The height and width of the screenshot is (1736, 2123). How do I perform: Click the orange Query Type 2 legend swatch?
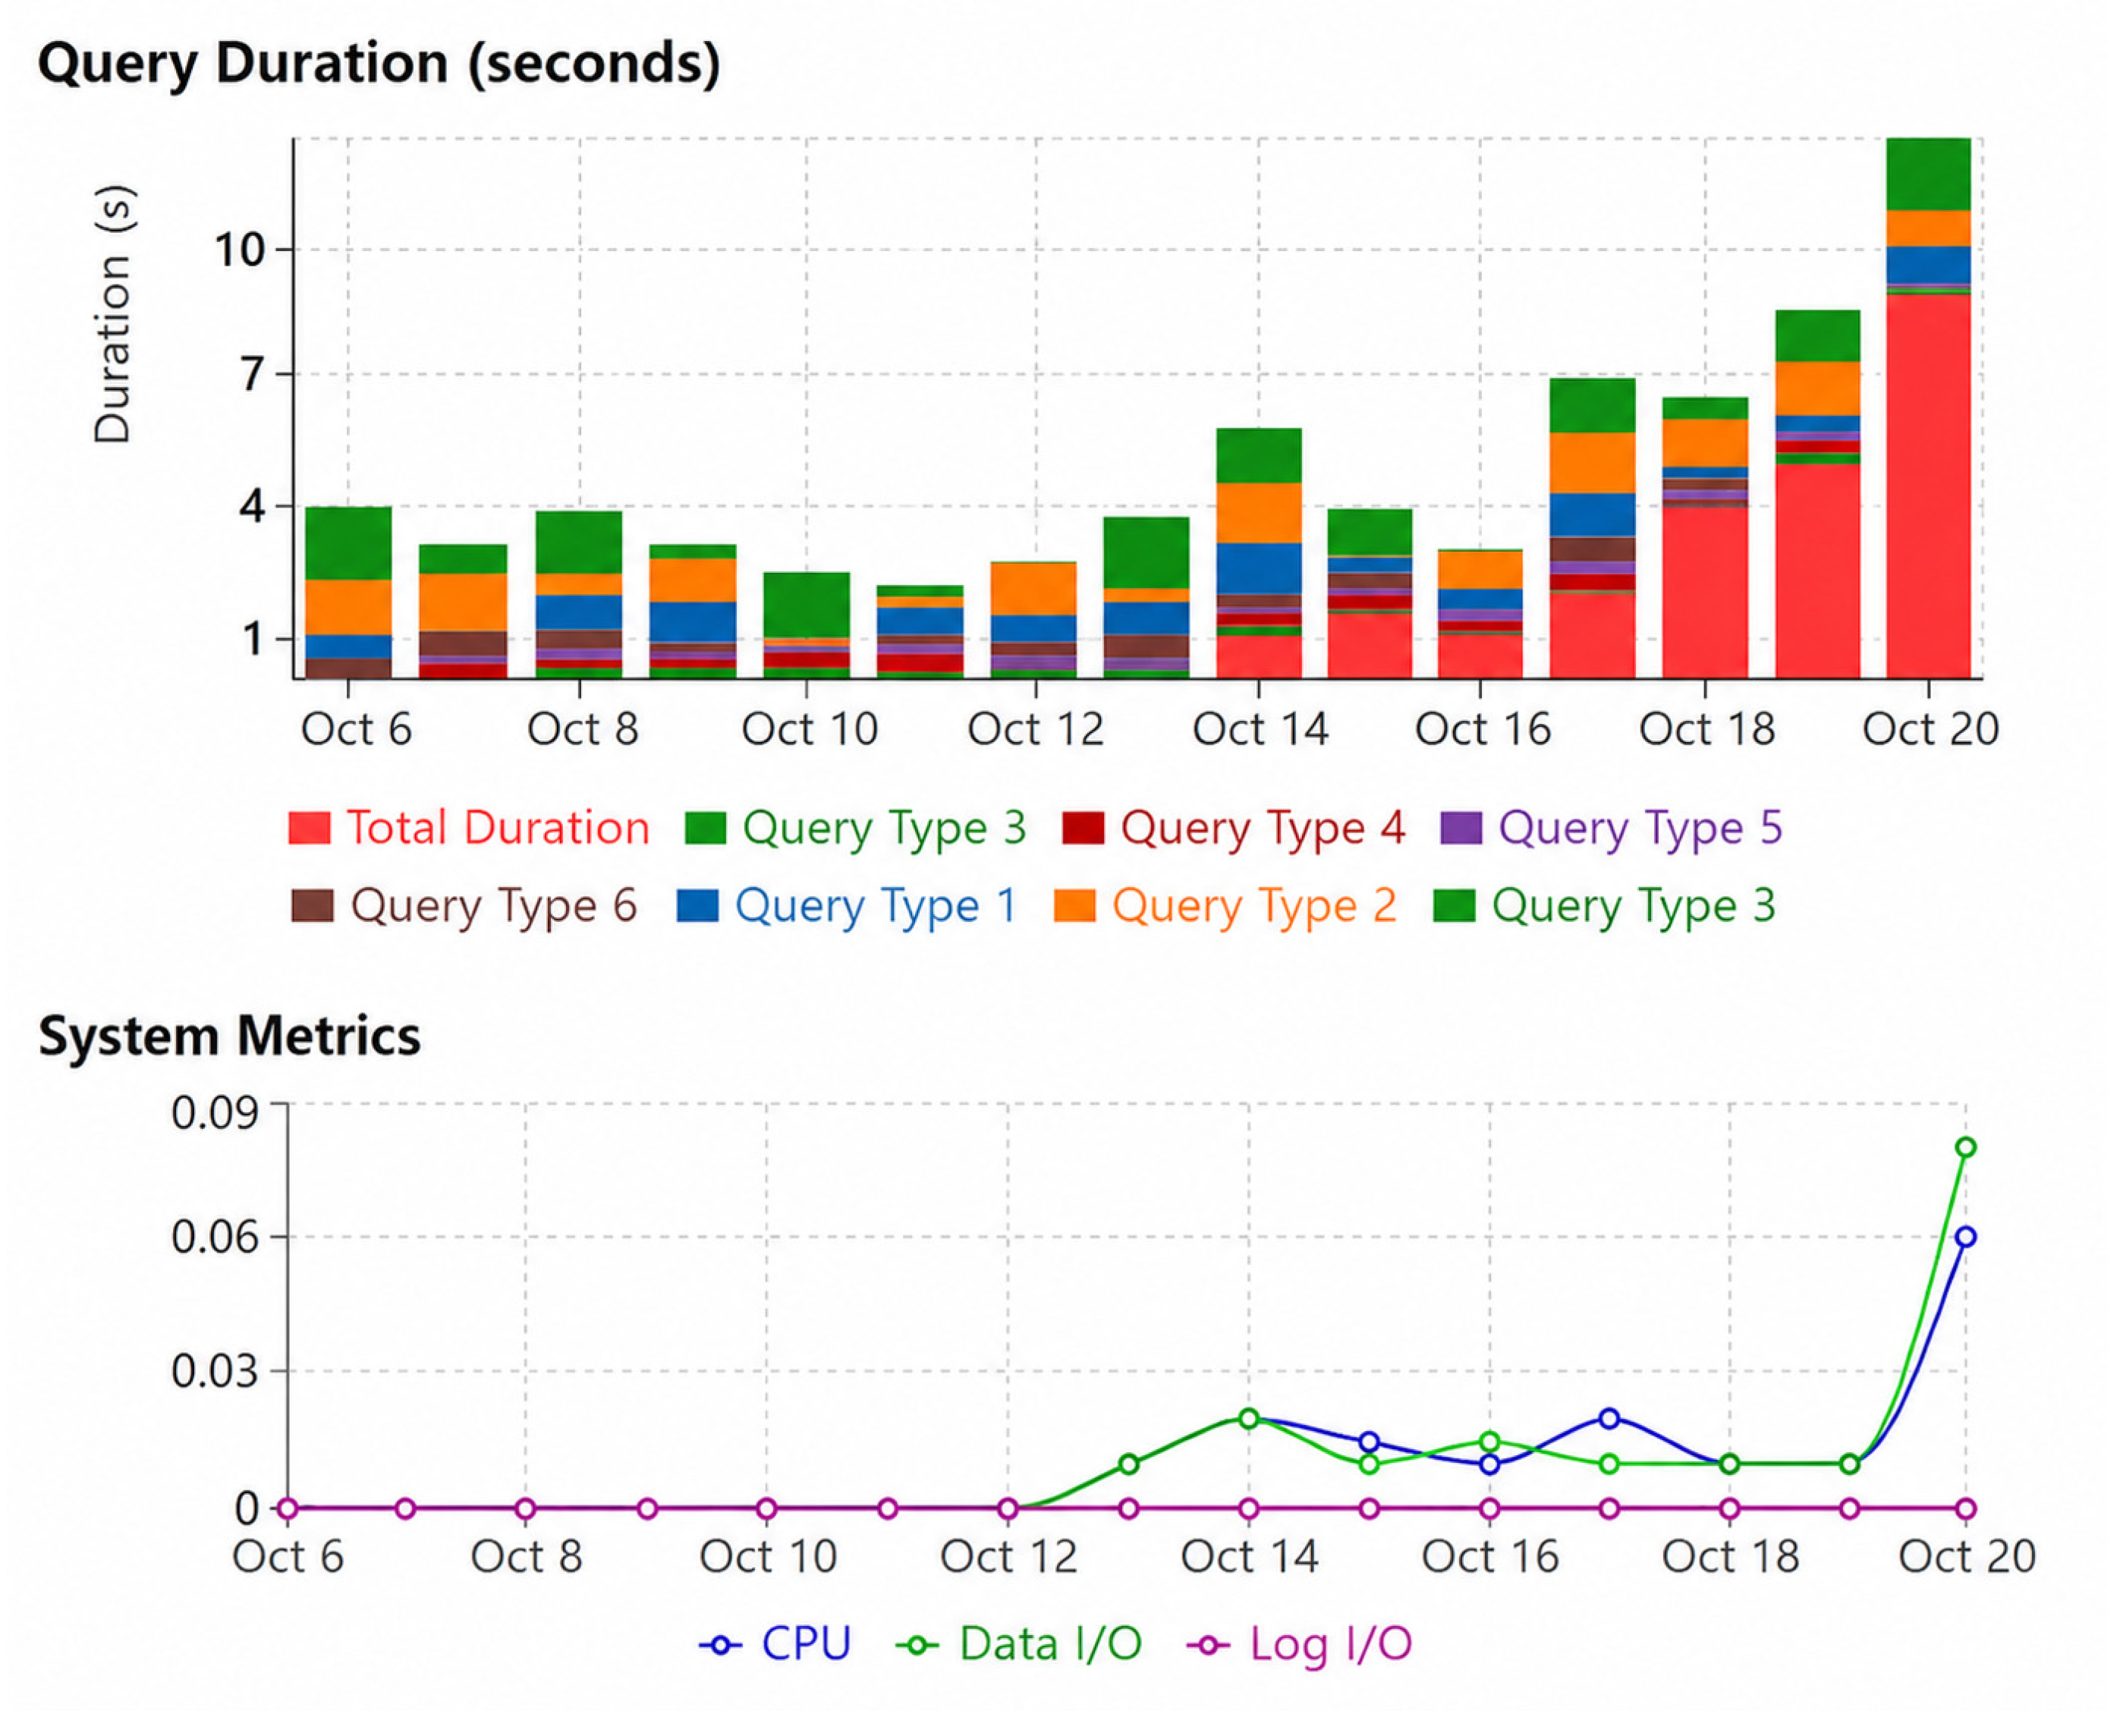click(x=1075, y=906)
